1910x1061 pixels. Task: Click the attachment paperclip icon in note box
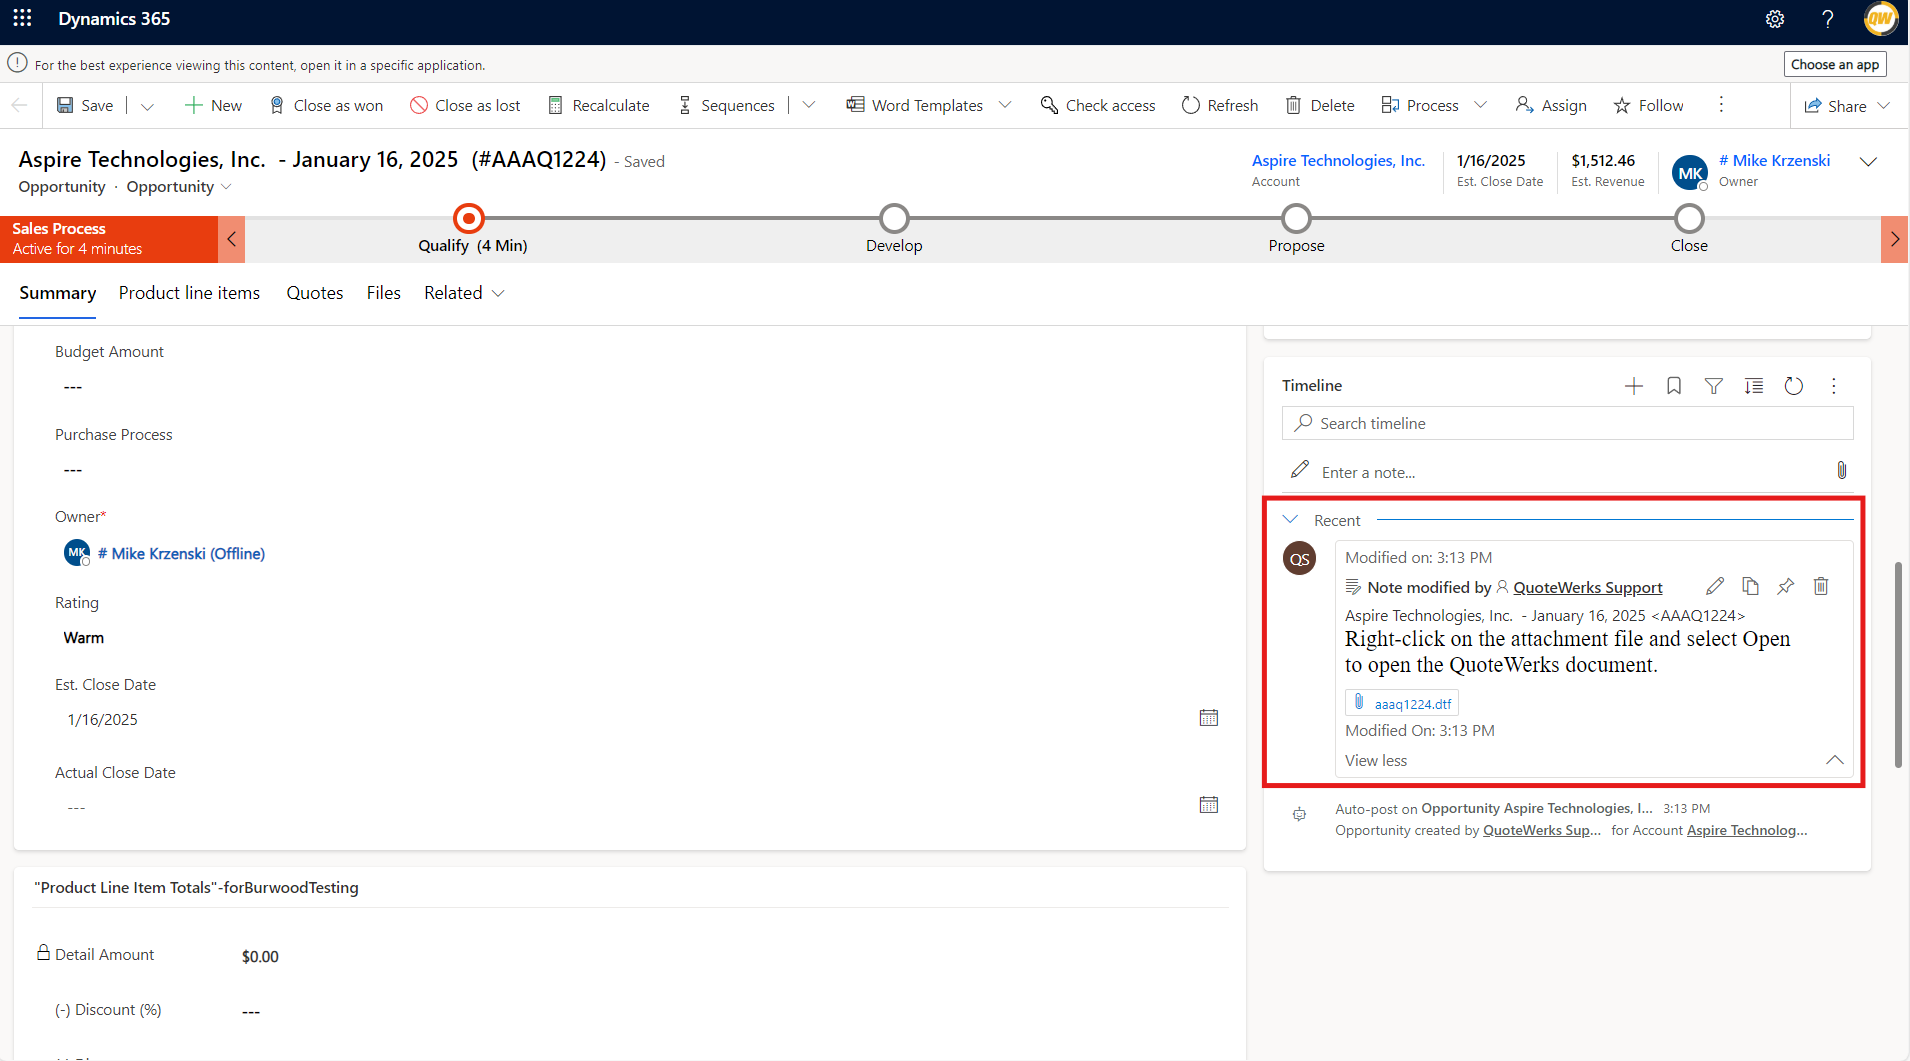point(1841,471)
